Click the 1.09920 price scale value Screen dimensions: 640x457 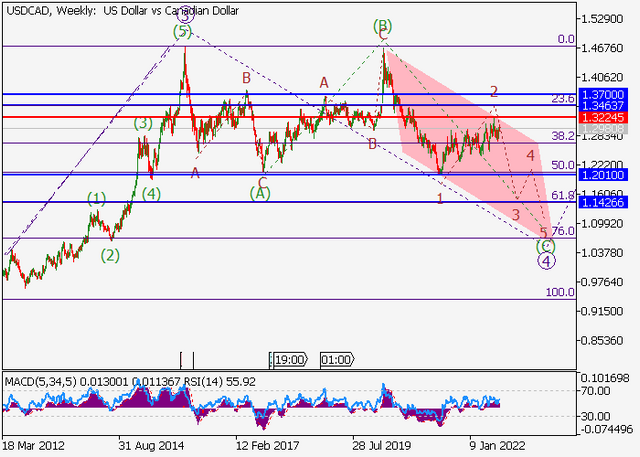tap(603, 224)
